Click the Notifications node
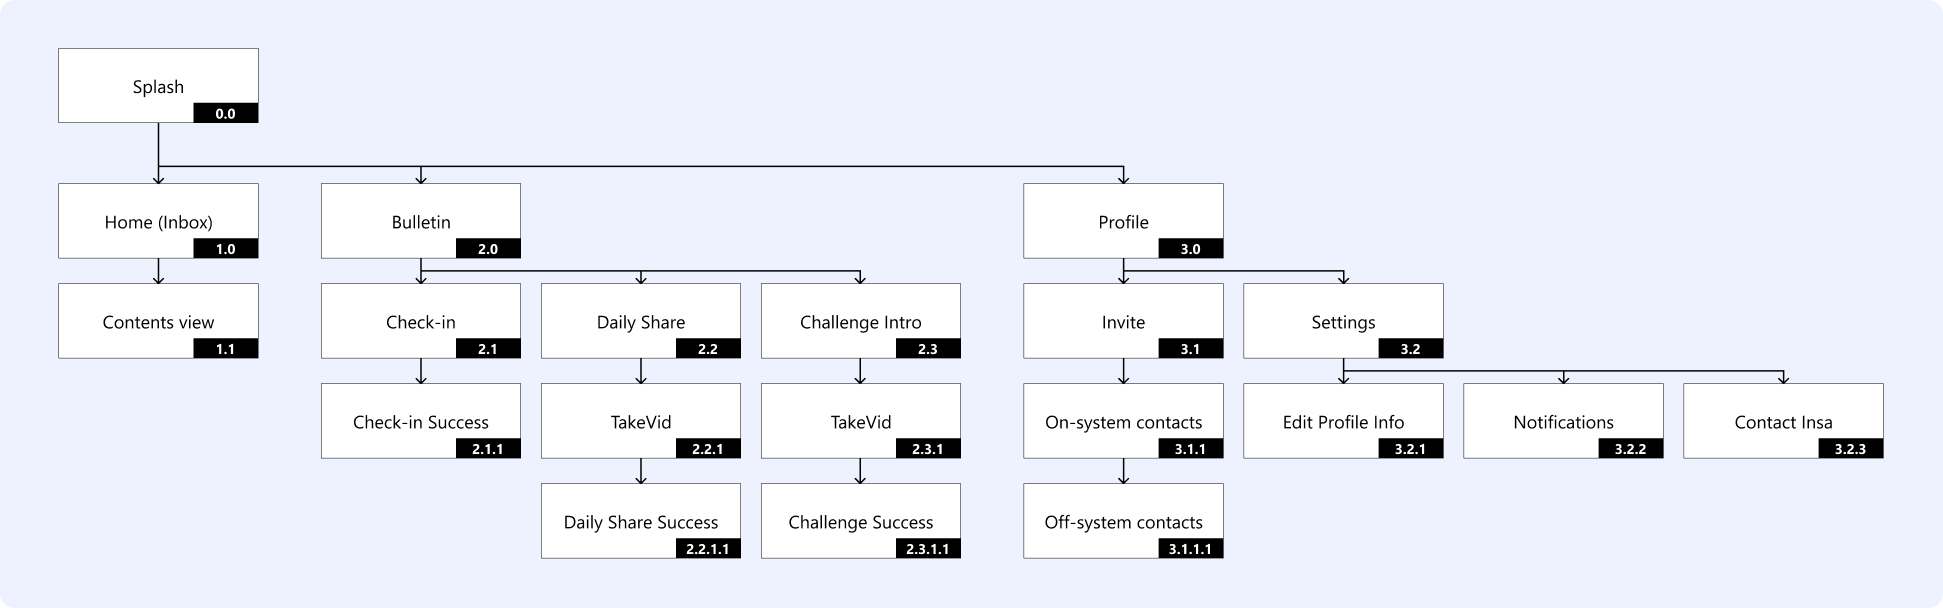This screenshot has width=1943, height=608. [1563, 421]
